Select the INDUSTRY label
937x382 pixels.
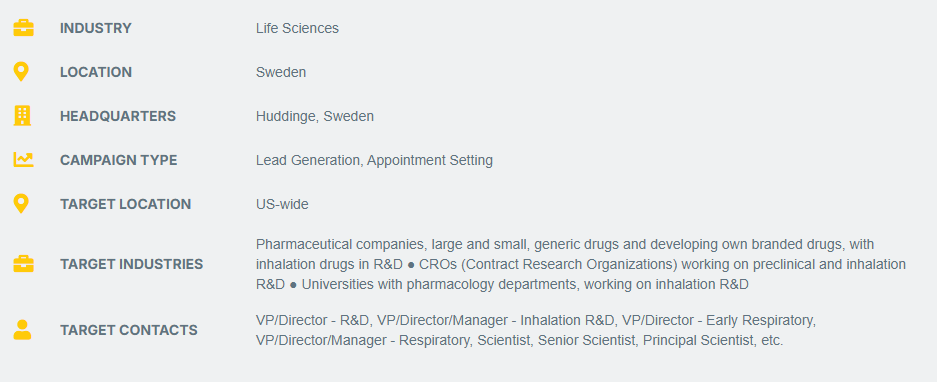(96, 28)
